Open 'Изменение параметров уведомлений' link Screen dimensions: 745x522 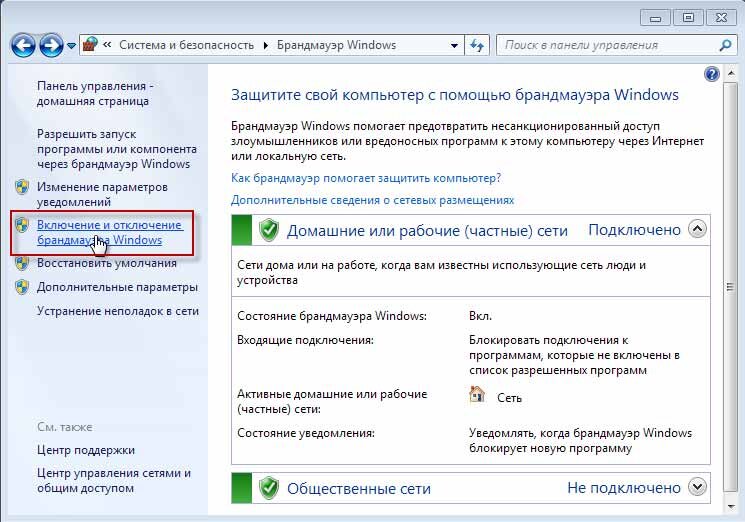(102, 194)
